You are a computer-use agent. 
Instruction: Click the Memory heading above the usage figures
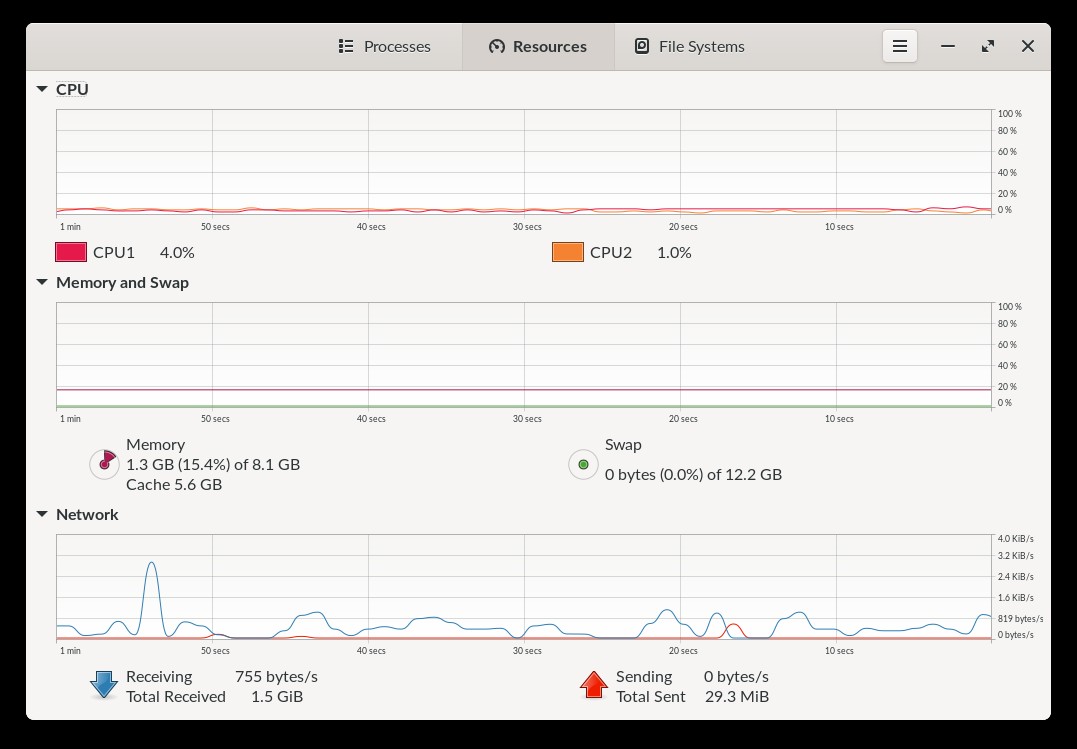(155, 445)
